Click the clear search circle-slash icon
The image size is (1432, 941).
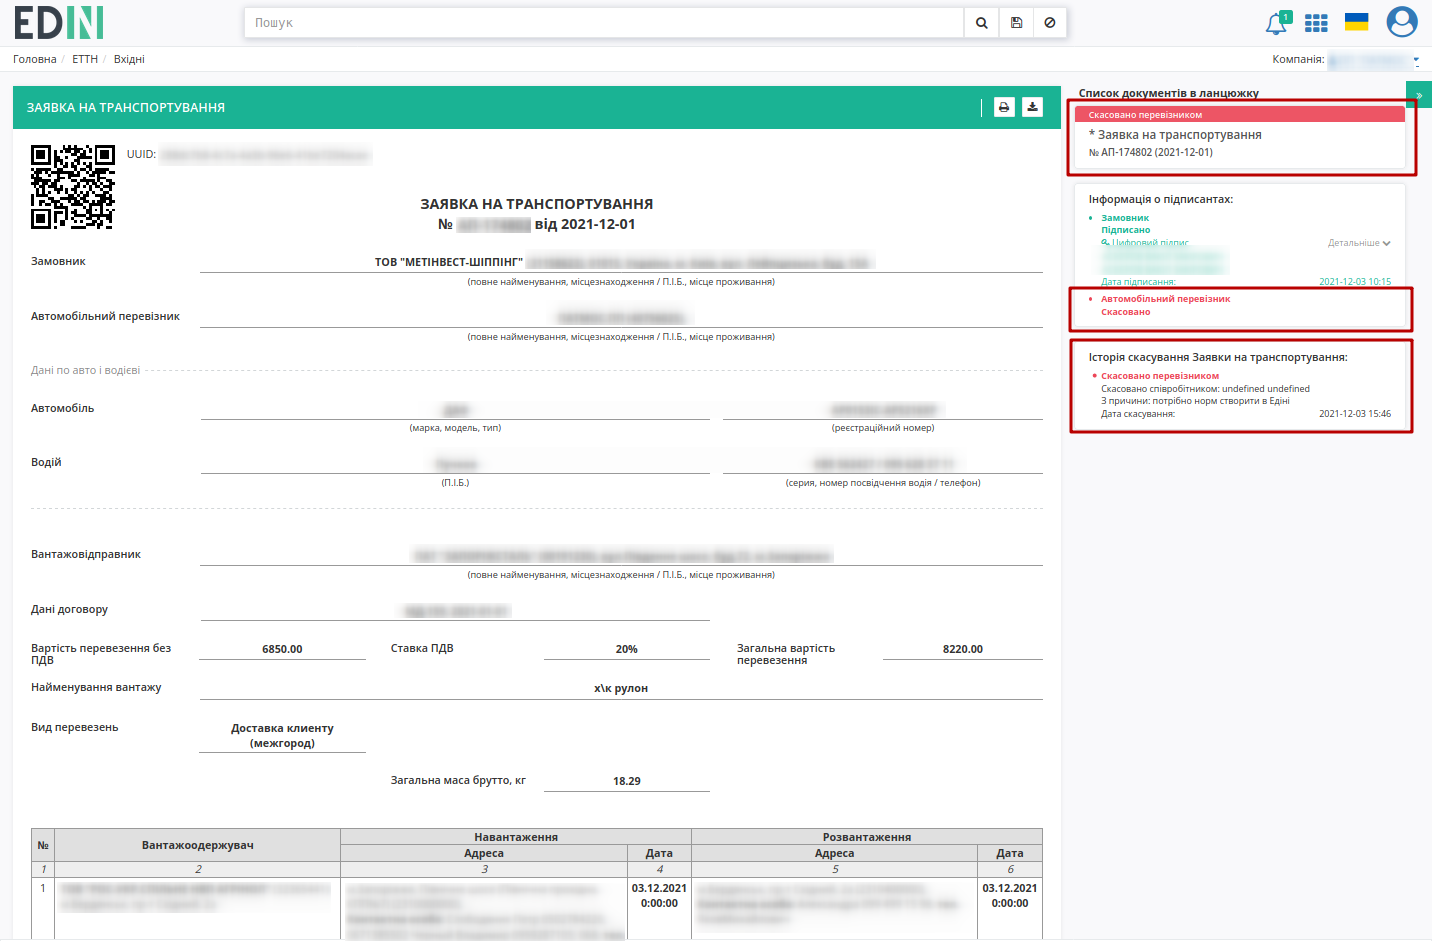[1049, 23]
